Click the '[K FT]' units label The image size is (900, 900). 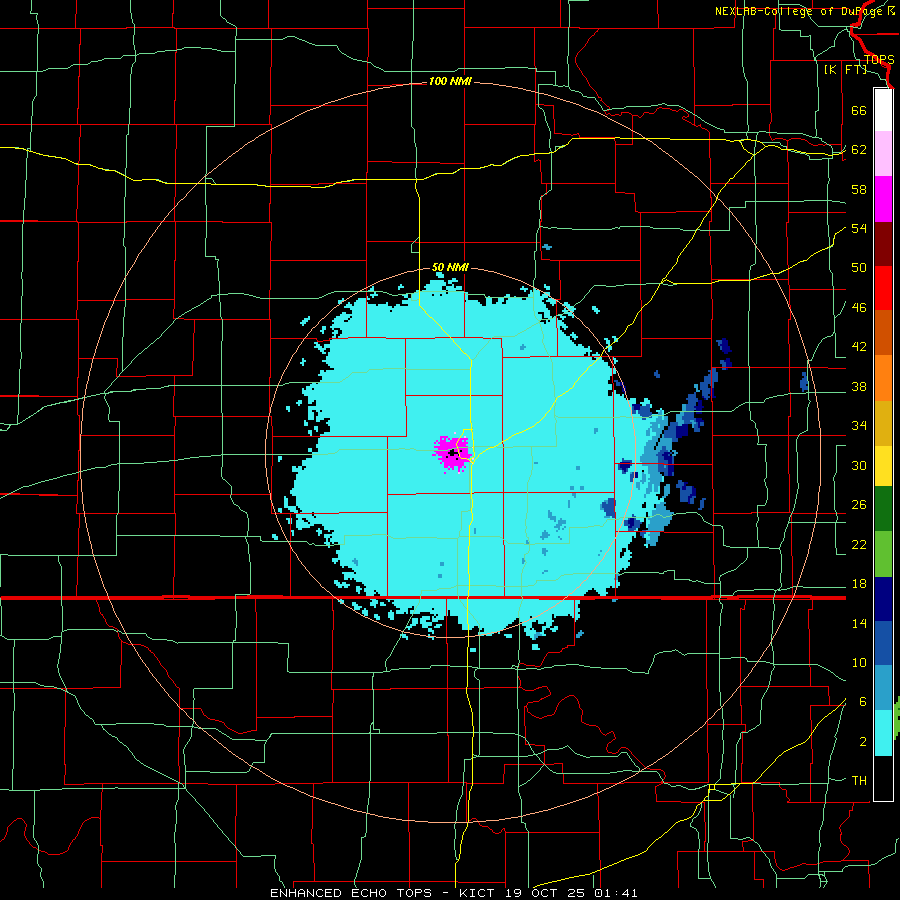coord(845,69)
